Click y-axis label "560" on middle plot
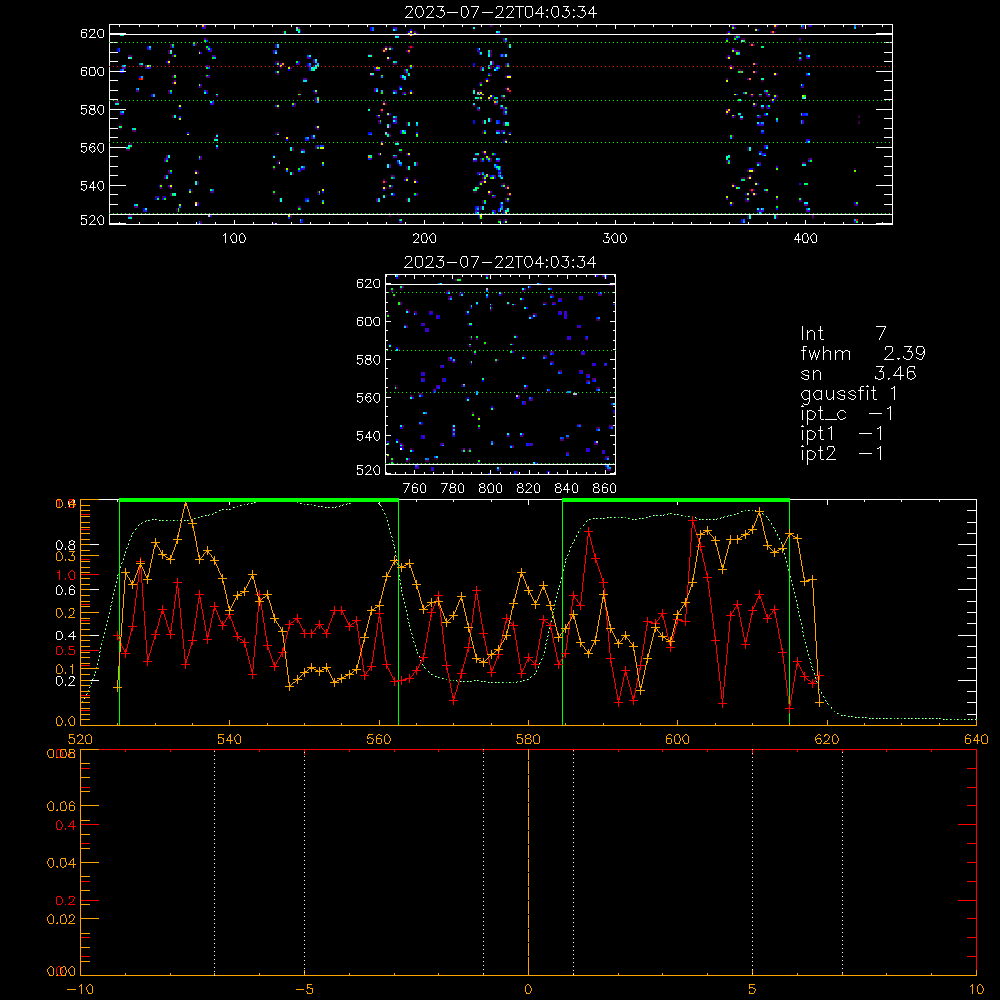 point(368,398)
